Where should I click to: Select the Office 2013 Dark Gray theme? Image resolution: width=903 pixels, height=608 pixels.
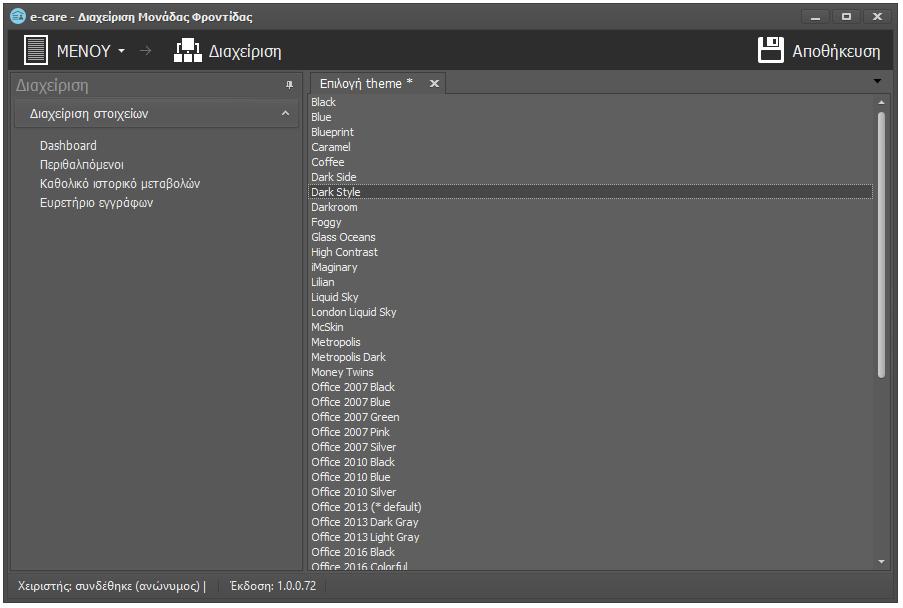pyautogui.click(x=591, y=521)
